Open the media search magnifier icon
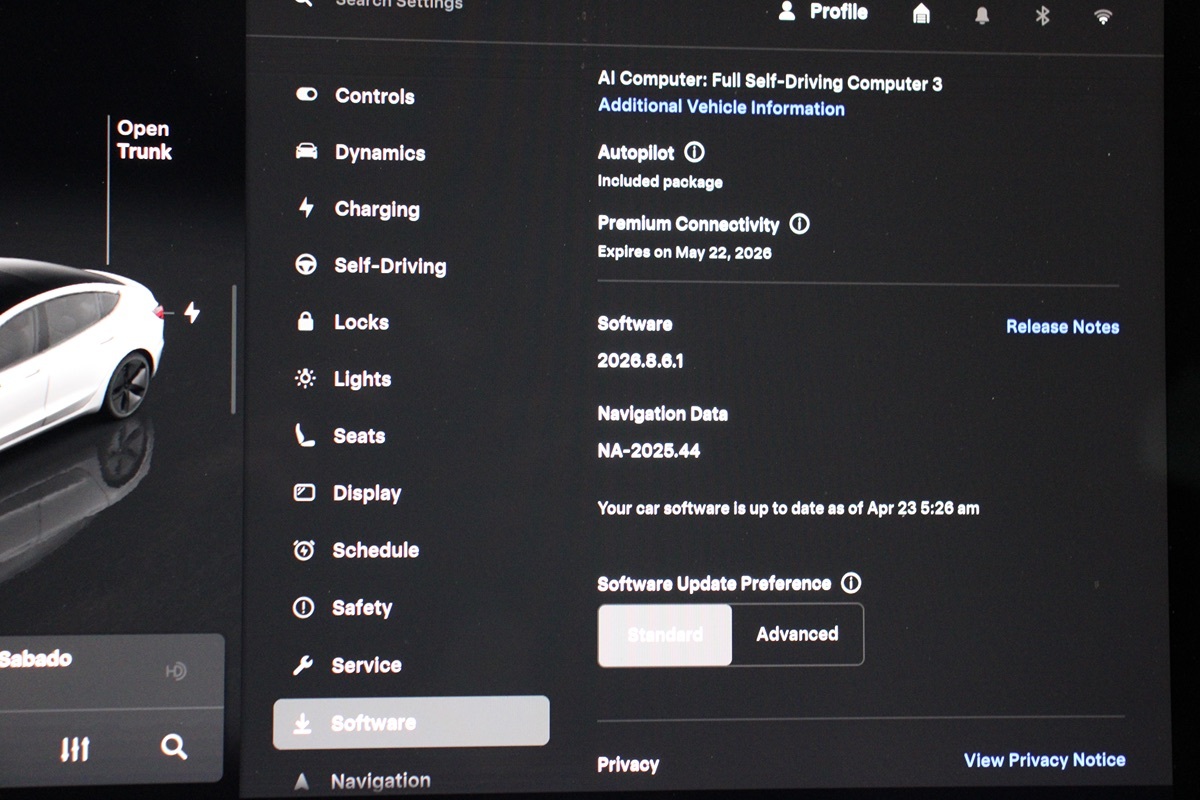1200x800 pixels. pos(174,746)
